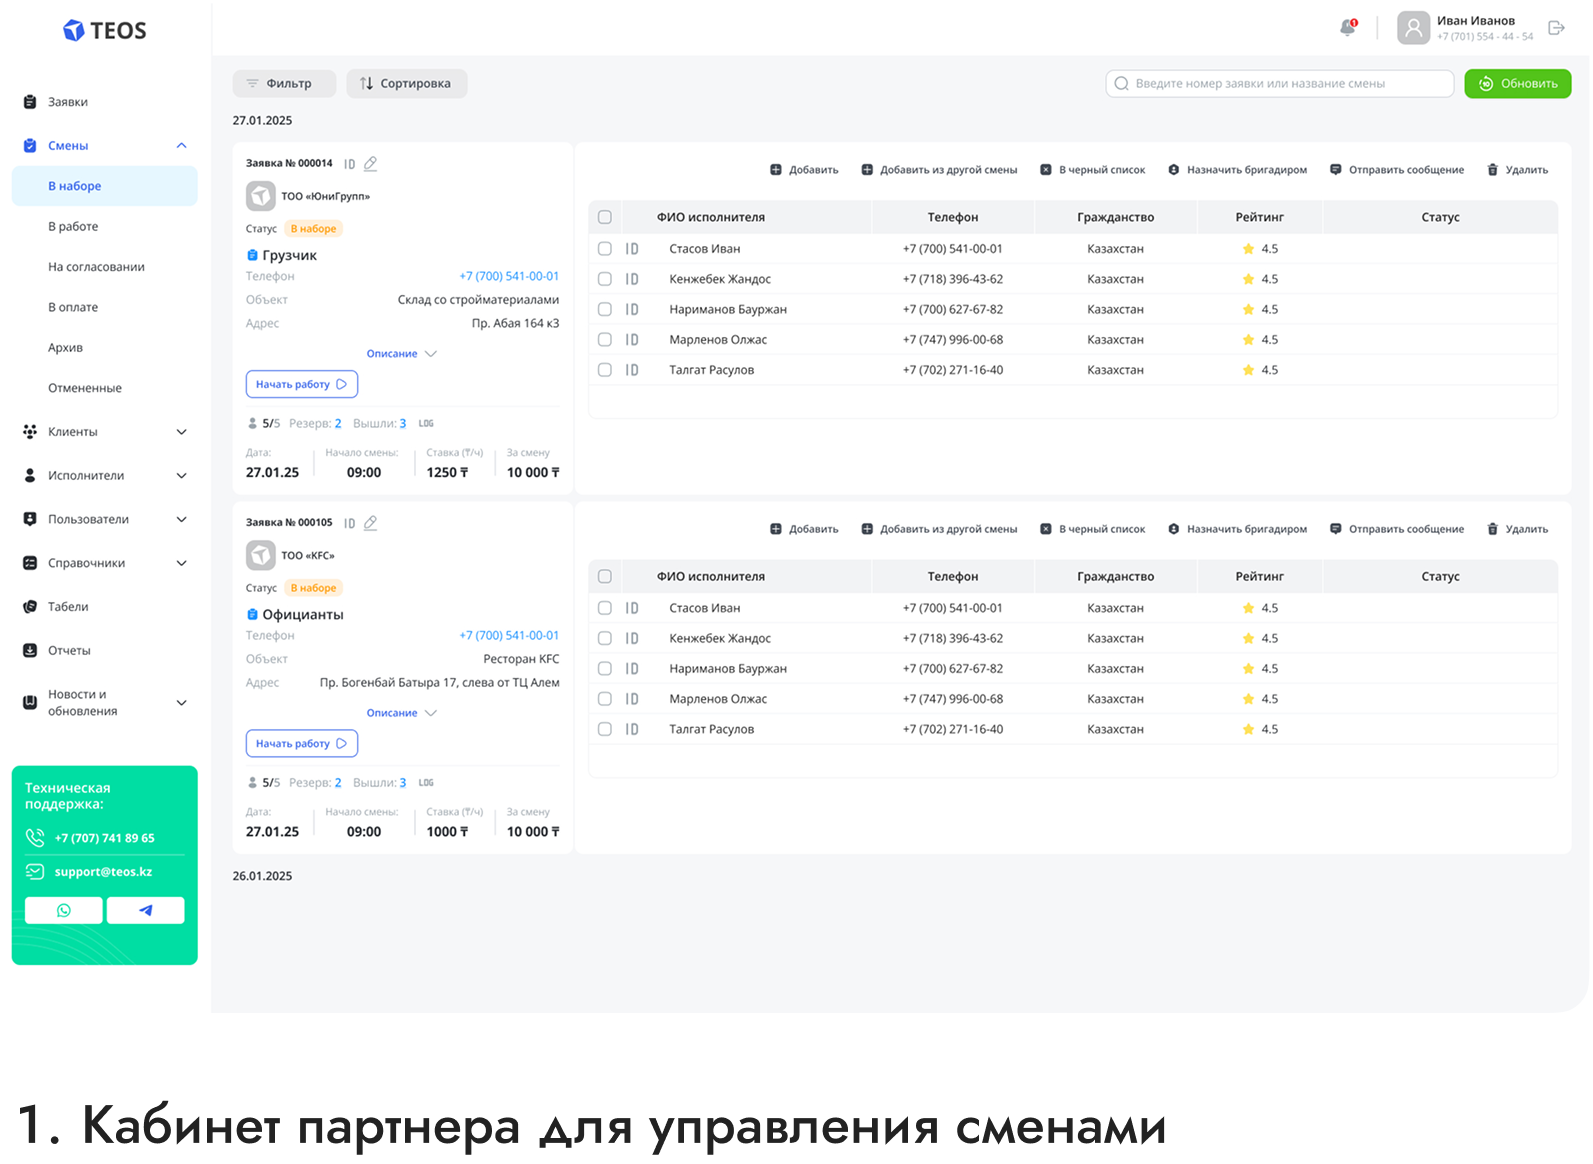
Task: Open Telegram support chat button
Action: (146, 910)
